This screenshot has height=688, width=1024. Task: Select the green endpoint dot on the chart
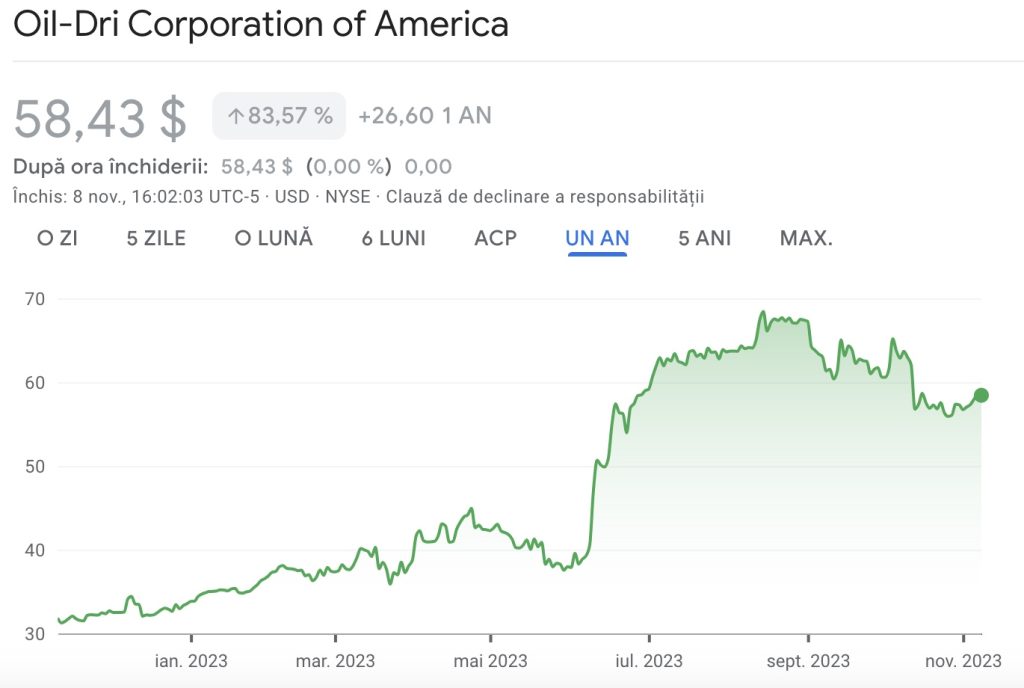(x=981, y=395)
